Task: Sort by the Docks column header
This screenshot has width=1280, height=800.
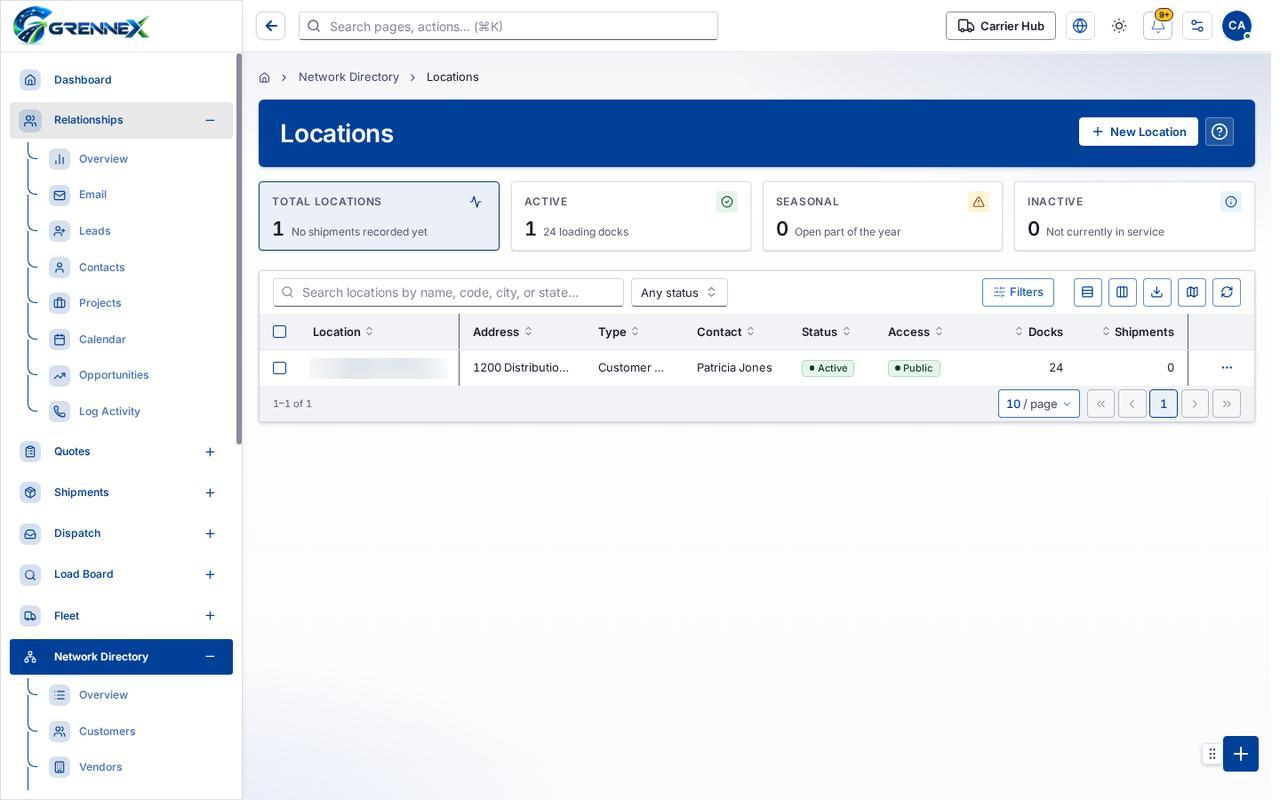Action: [1039, 332]
